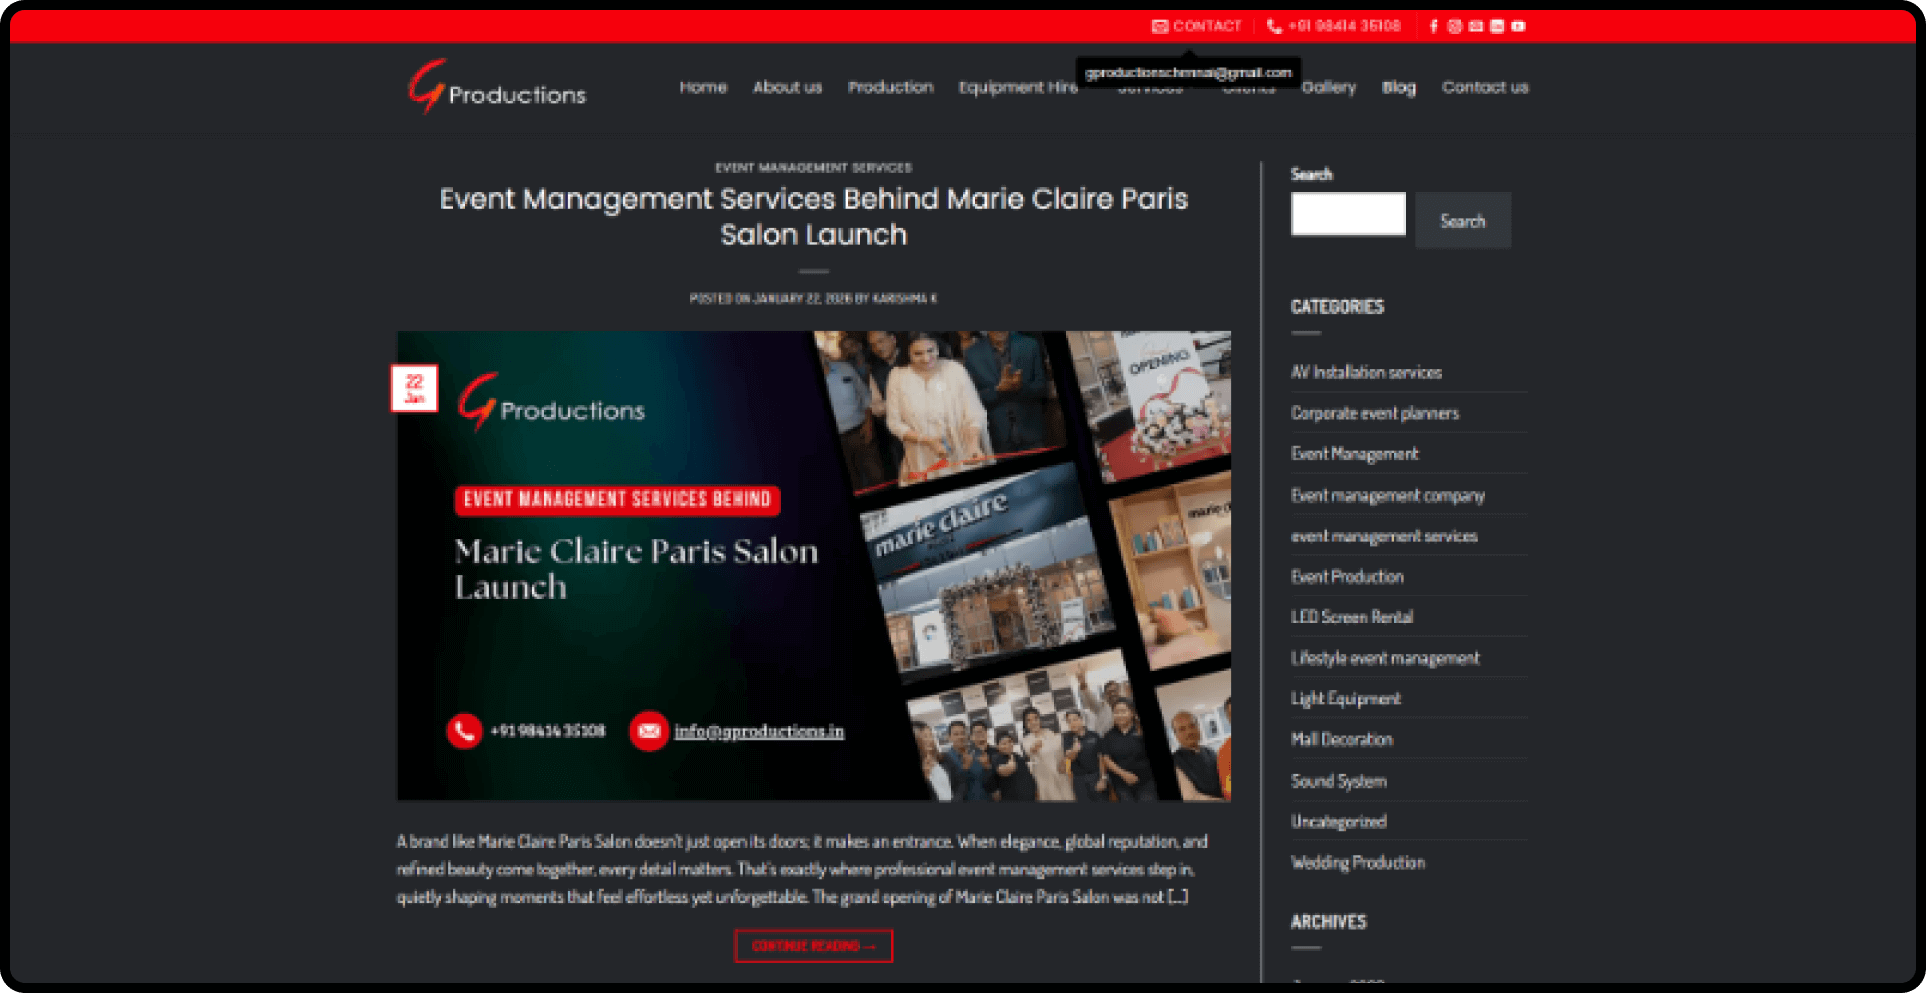The height and width of the screenshot is (993, 1926).
Task: Go to the Gallery page
Action: (1328, 87)
